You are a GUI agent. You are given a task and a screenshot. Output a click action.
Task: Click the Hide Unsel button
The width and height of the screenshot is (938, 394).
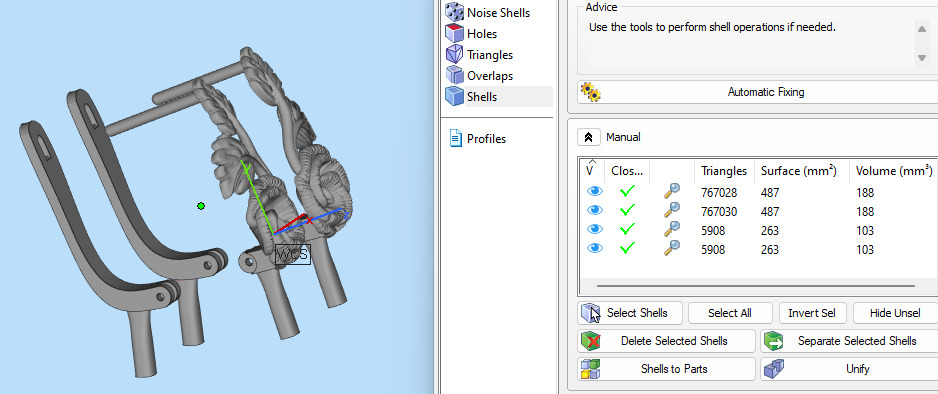pyautogui.click(x=896, y=313)
